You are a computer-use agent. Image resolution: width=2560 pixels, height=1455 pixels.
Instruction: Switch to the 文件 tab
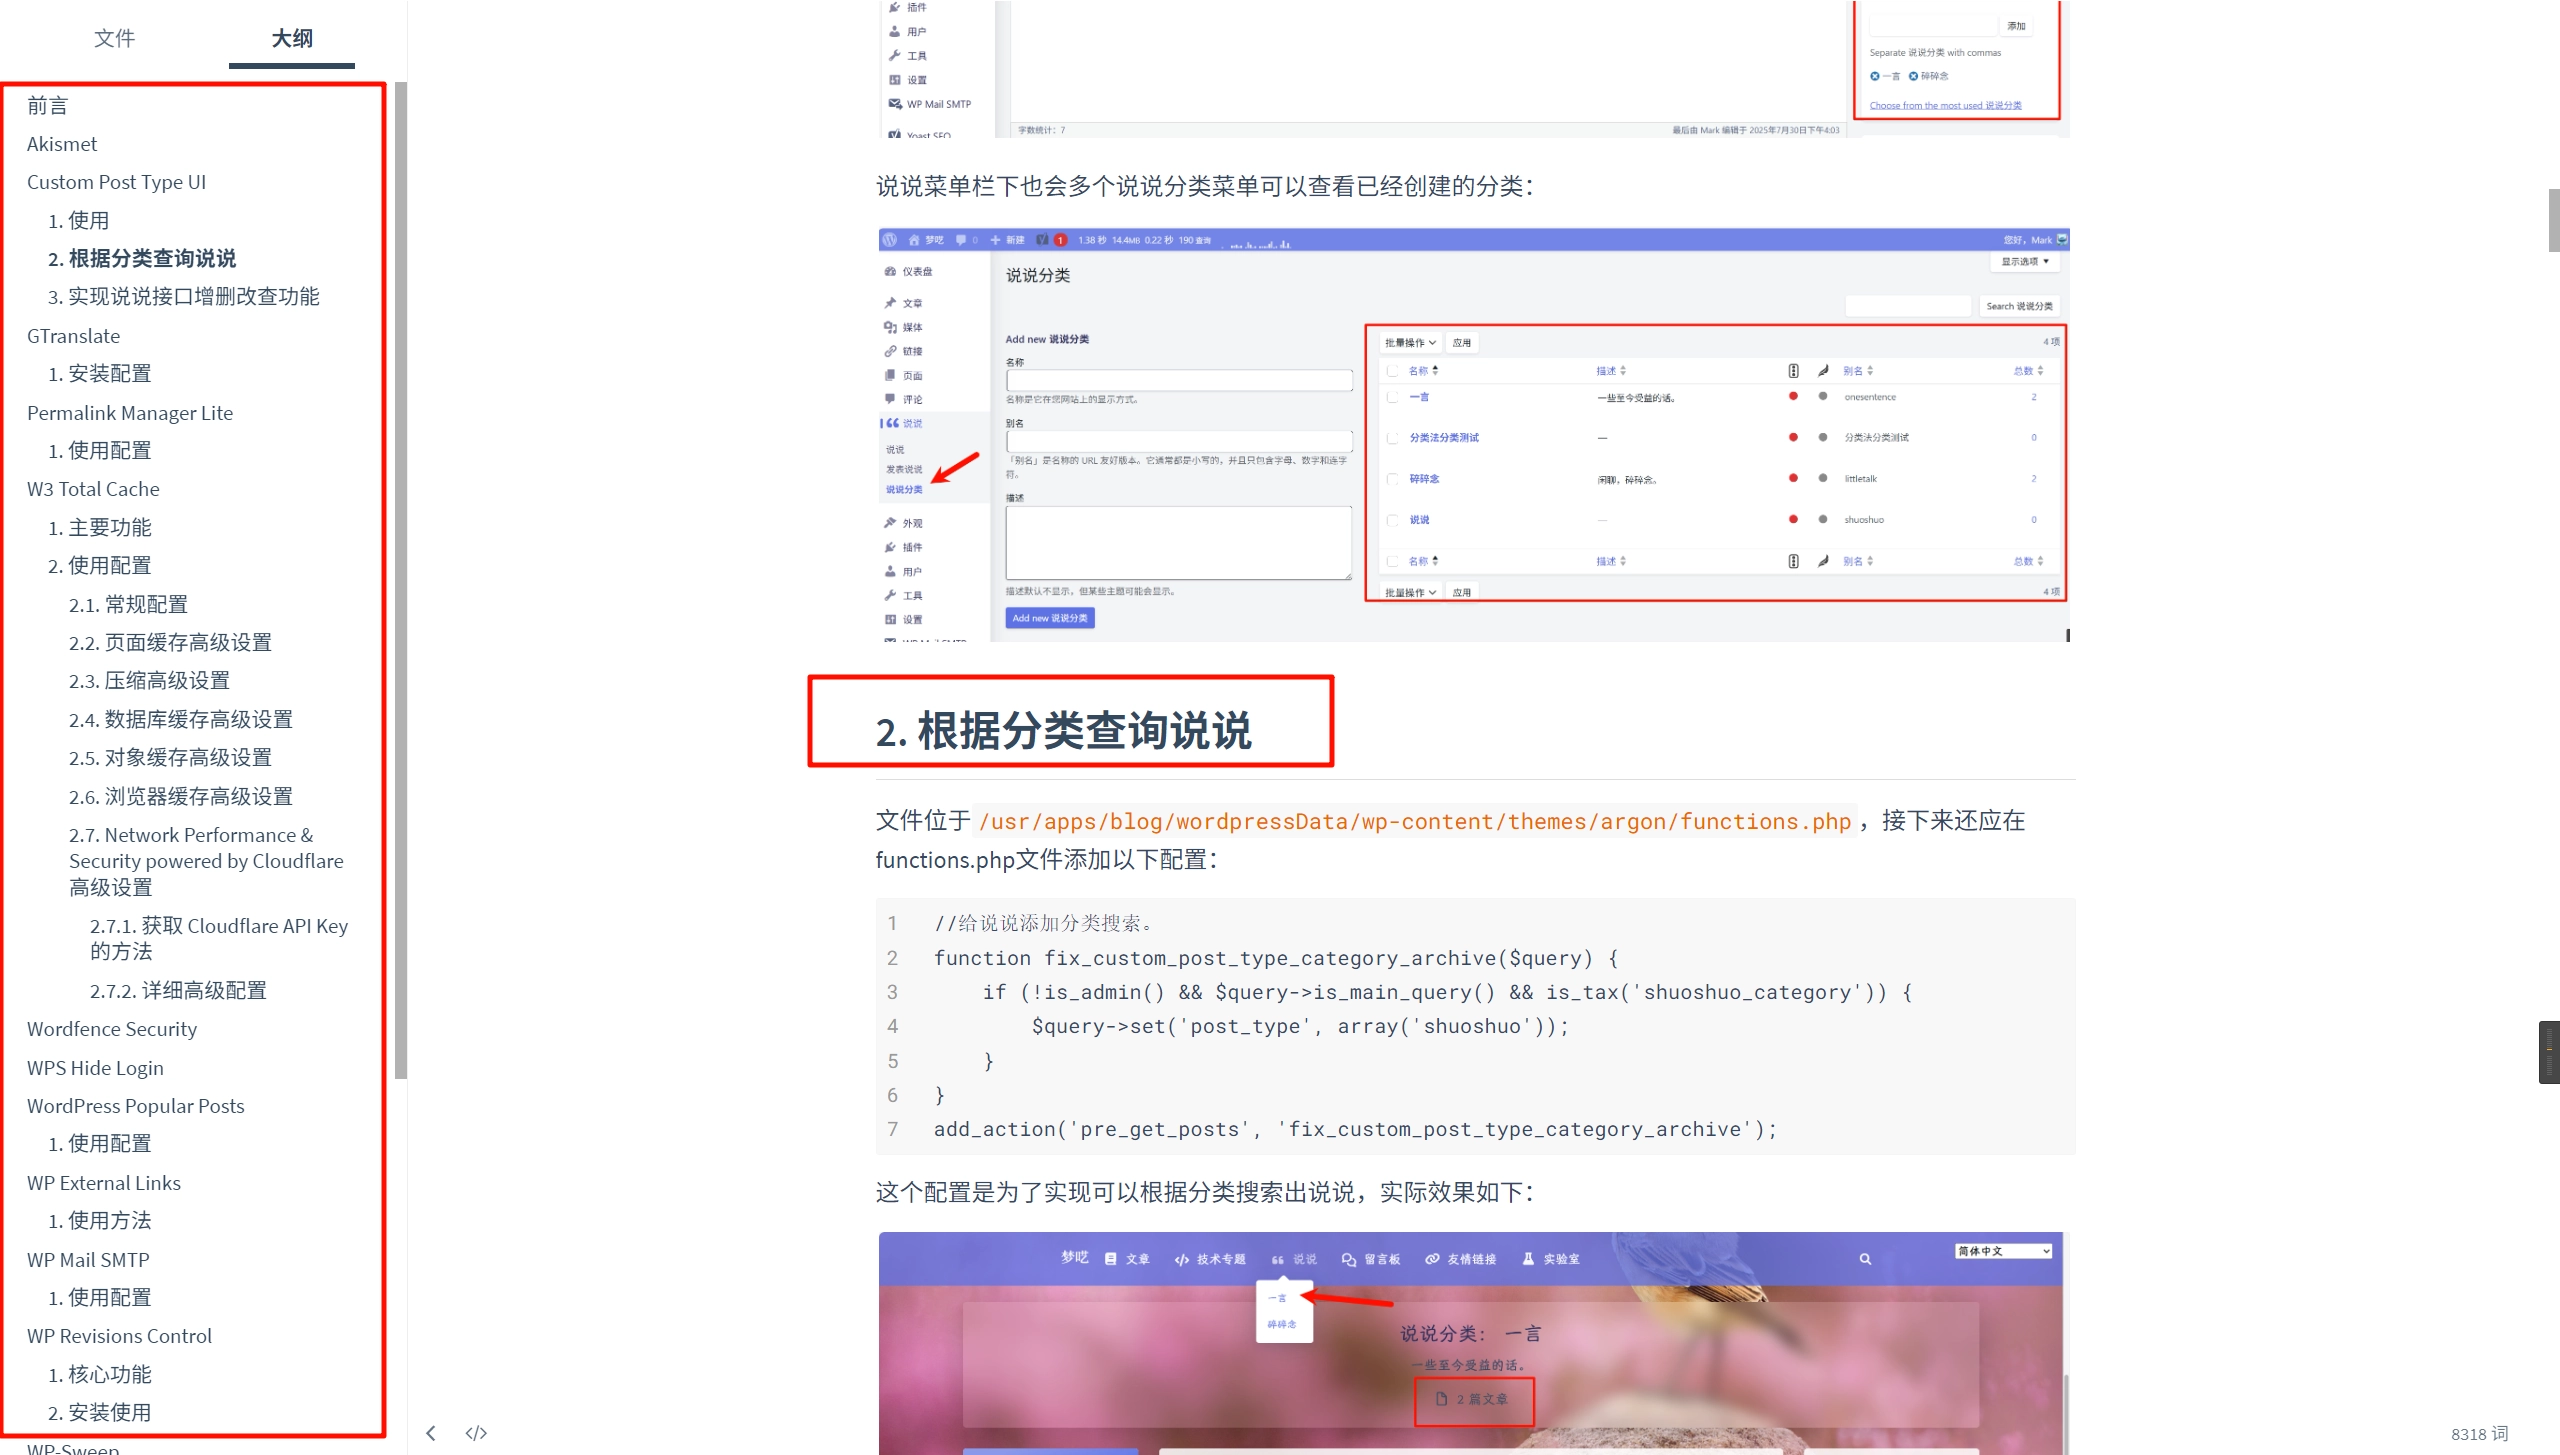click(114, 38)
